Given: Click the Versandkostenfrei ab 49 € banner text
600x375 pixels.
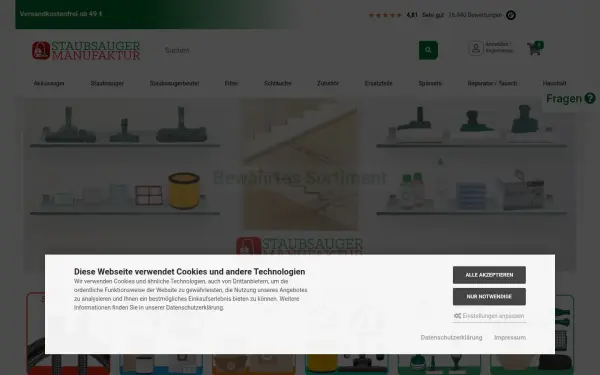Looking at the screenshot, I should click(x=61, y=14).
